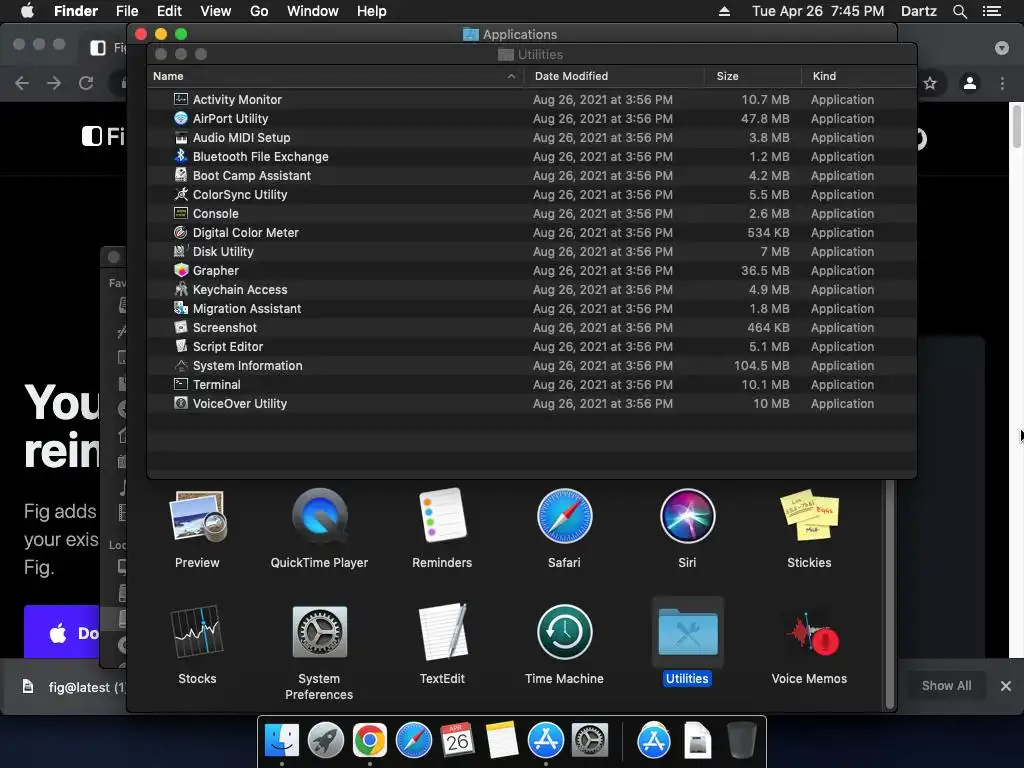Select the Stocks app icon

tap(197, 632)
